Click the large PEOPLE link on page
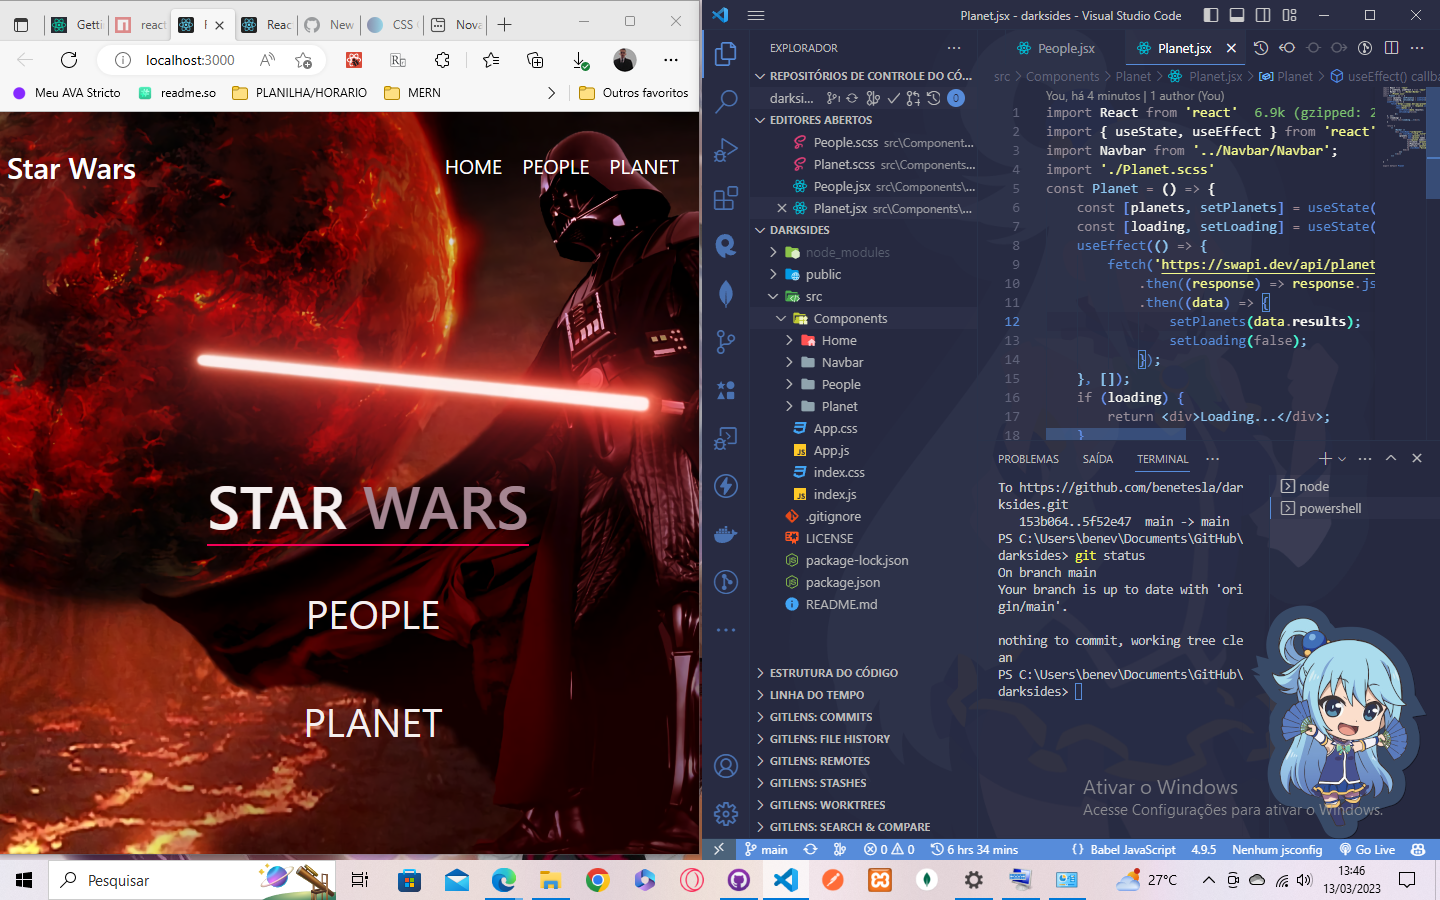The height and width of the screenshot is (900, 1440). (373, 615)
